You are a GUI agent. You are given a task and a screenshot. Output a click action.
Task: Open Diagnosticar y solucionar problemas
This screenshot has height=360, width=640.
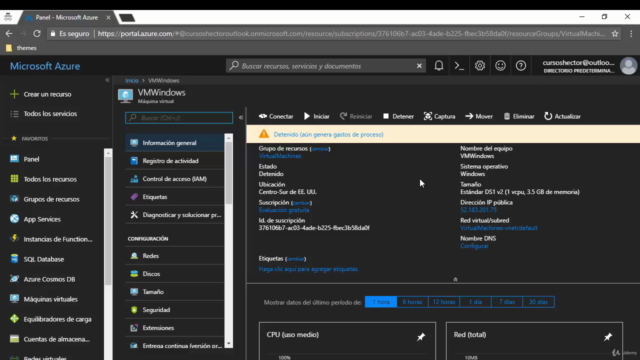(x=175, y=215)
